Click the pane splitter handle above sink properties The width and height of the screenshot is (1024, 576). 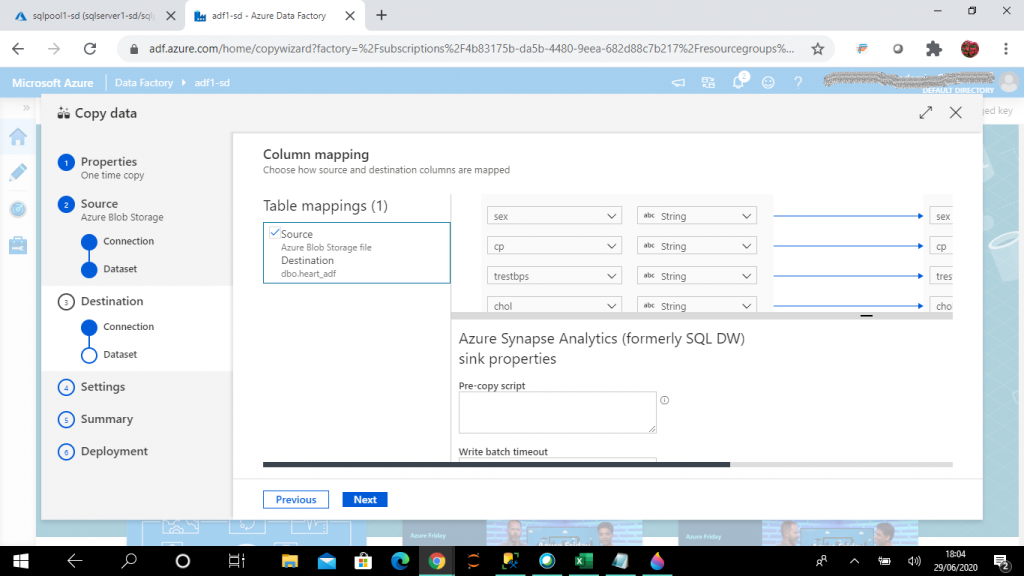(866, 315)
